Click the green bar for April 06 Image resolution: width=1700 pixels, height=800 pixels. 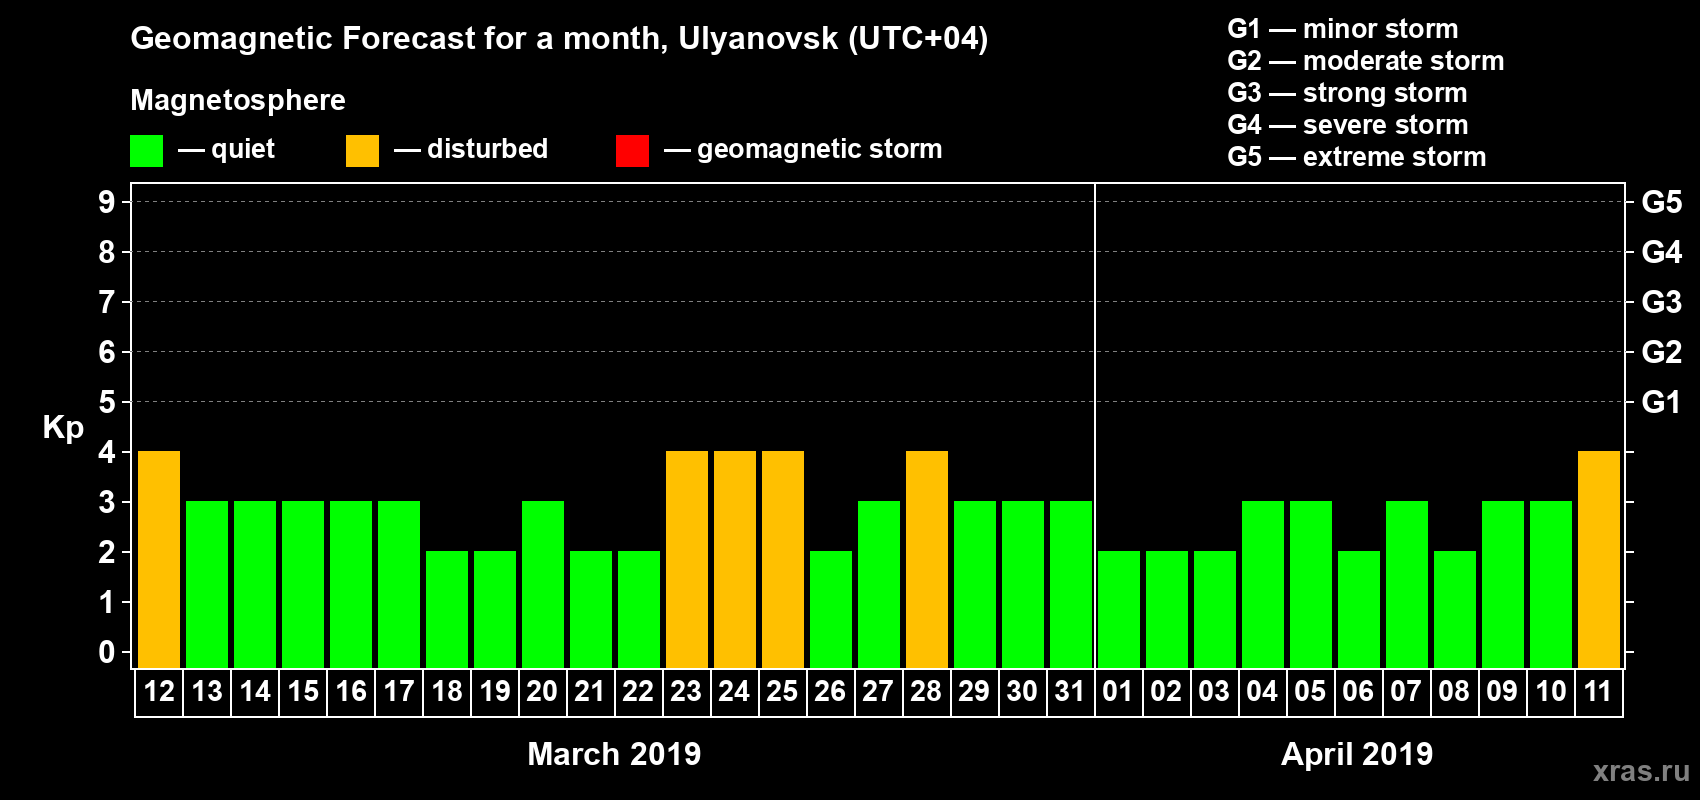[1359, 610]
